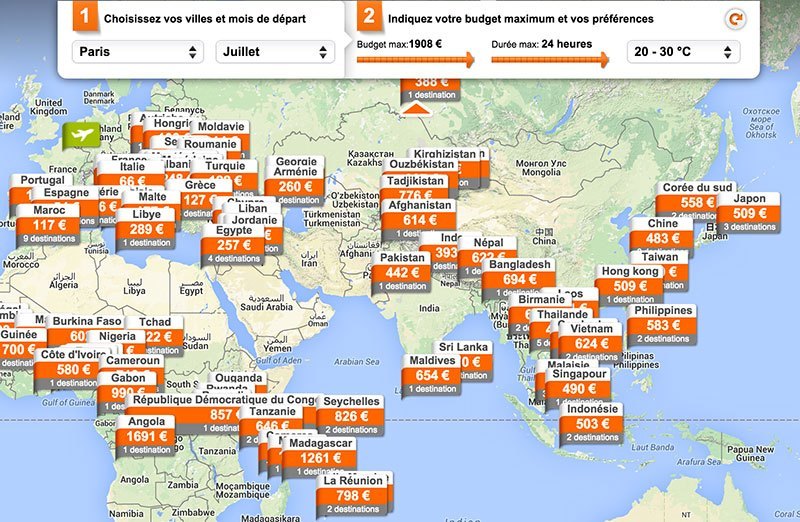Image resolution: width=800 pixels, height=522 pixels.
Task: Click the orange reset arrow icon
Action: (x=738, y=18)
